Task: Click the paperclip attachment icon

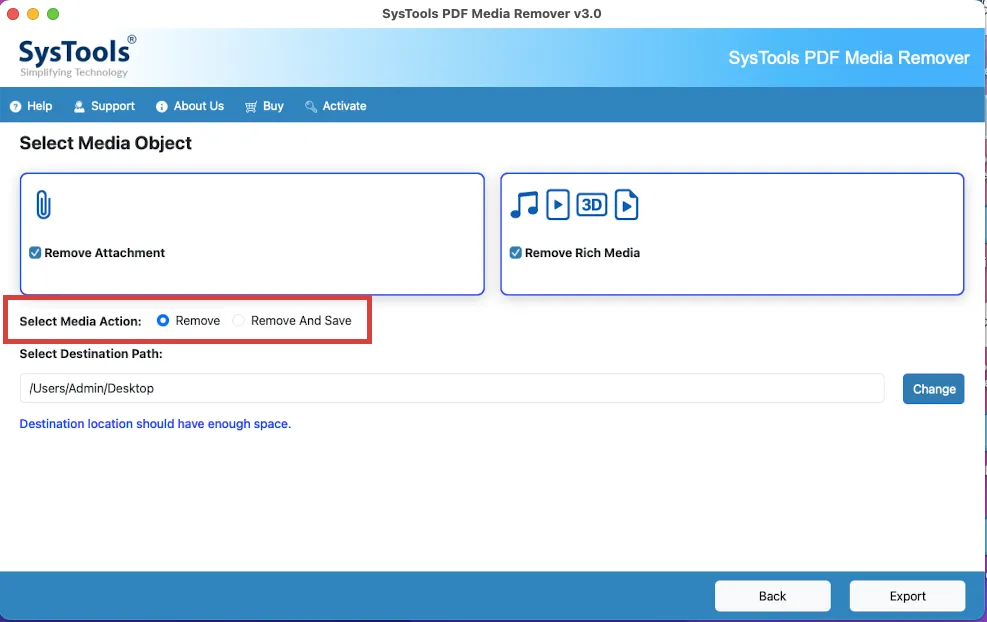Action: point(43,205)
